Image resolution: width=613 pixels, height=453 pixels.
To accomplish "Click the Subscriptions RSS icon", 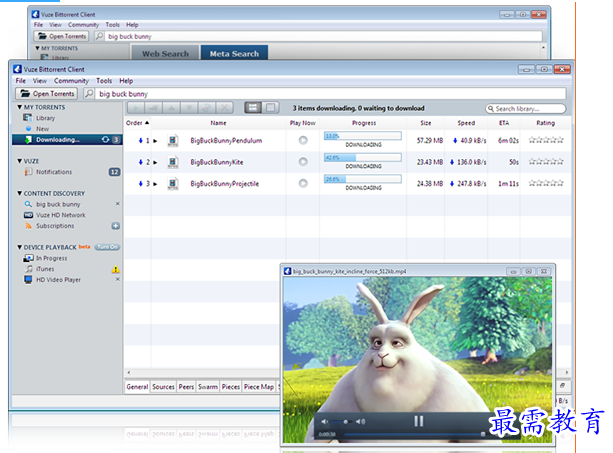I will (28, 226).
